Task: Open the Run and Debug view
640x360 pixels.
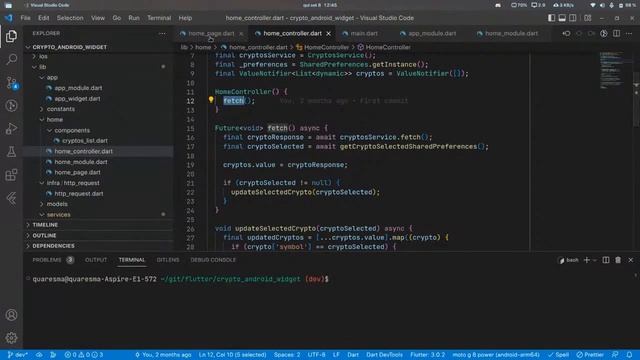Action: pos(11,129)
